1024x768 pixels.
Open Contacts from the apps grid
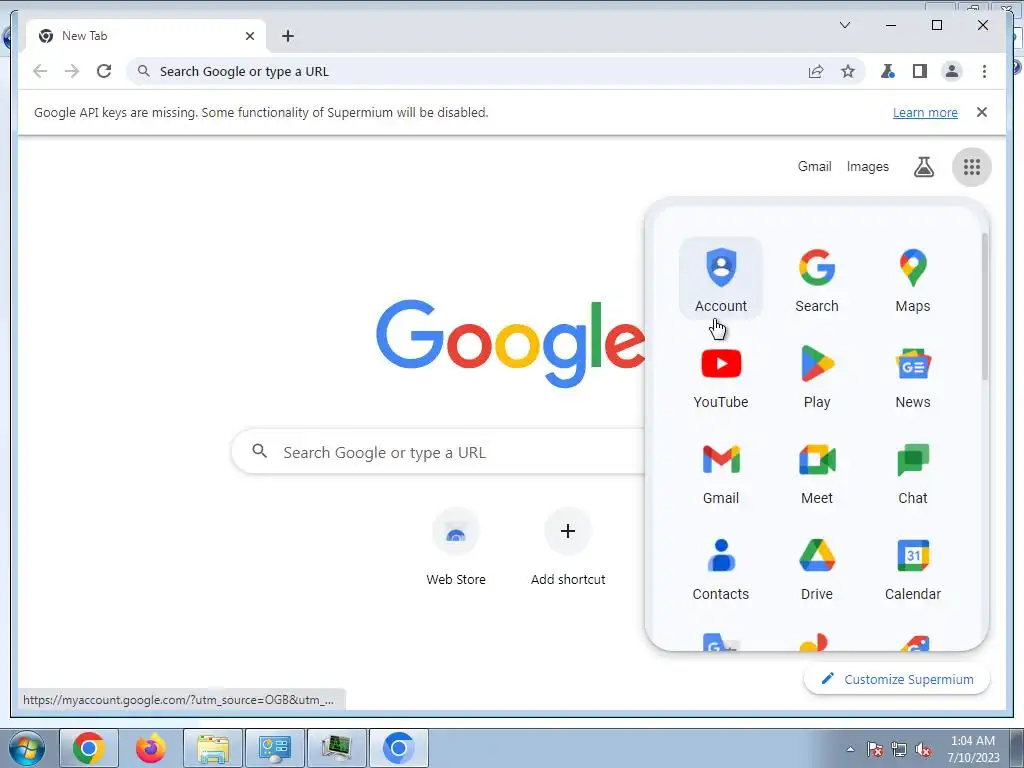[x=720, y=568]
